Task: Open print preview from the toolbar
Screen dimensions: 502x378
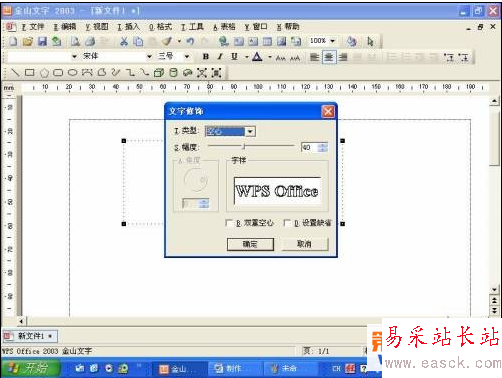Action: 75,41
